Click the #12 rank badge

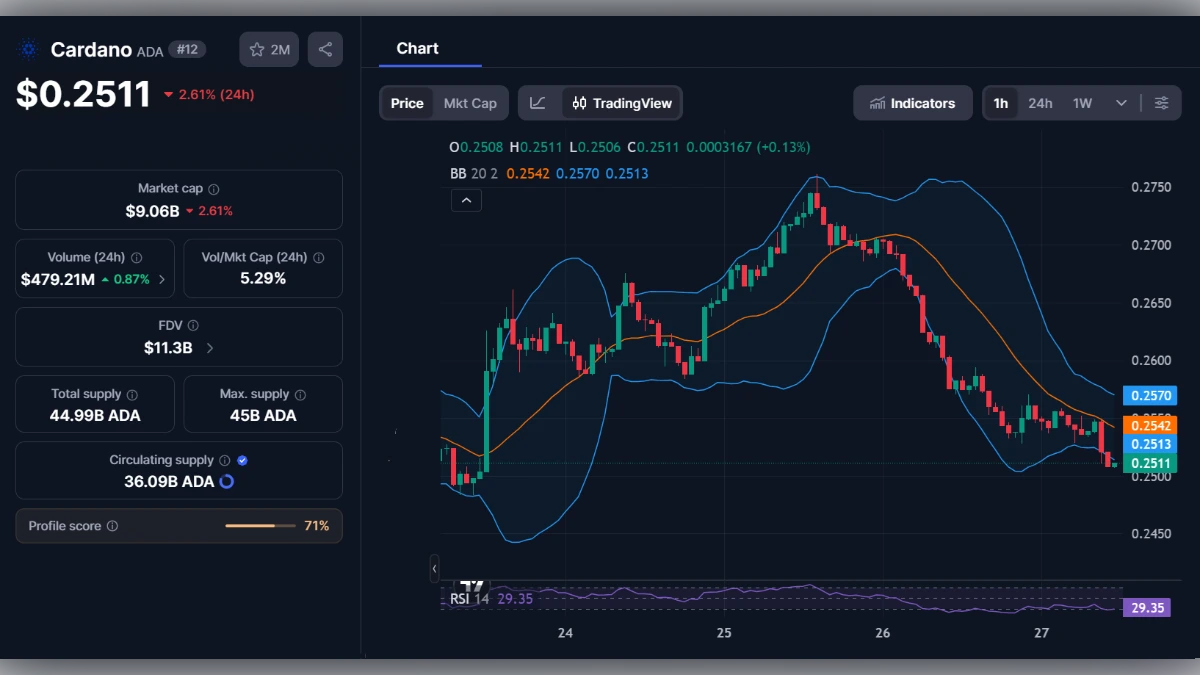[186, 49]
